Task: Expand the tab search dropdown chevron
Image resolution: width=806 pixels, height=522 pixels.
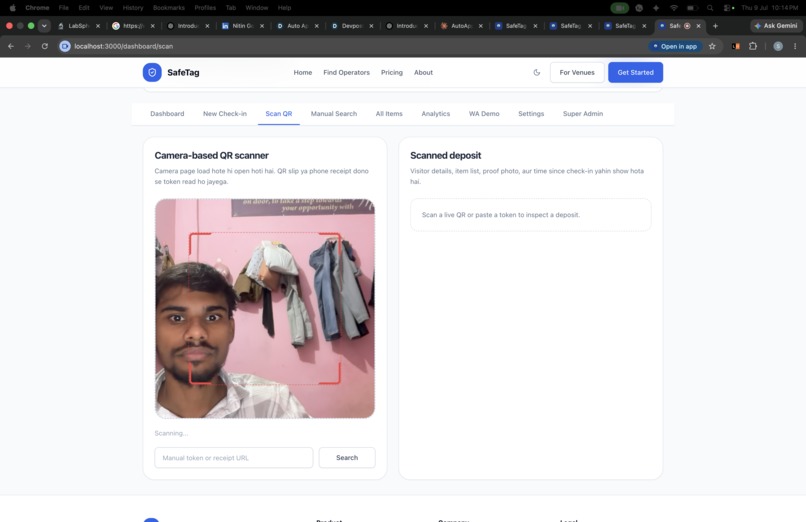Action: [44, 26]
